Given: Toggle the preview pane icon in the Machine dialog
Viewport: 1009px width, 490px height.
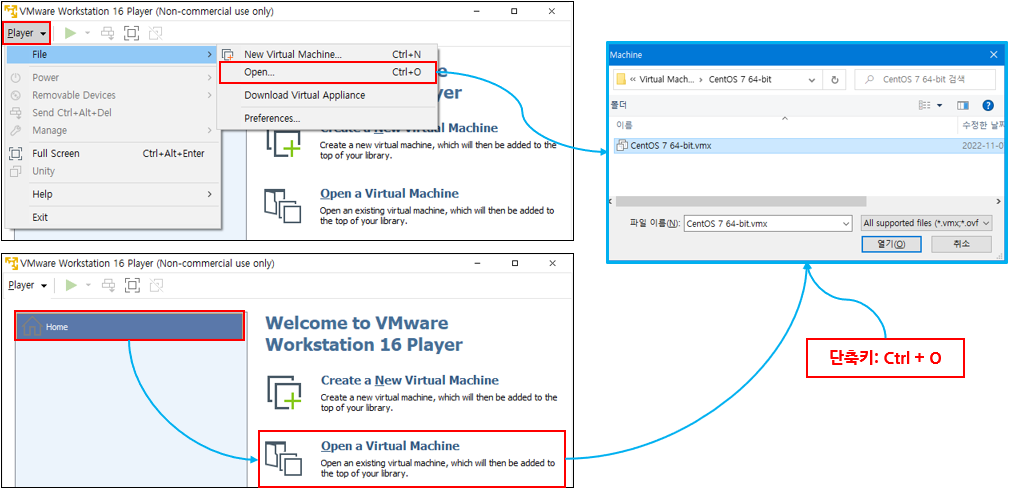Looking at the screenshot, I should (x=963, y=105).
